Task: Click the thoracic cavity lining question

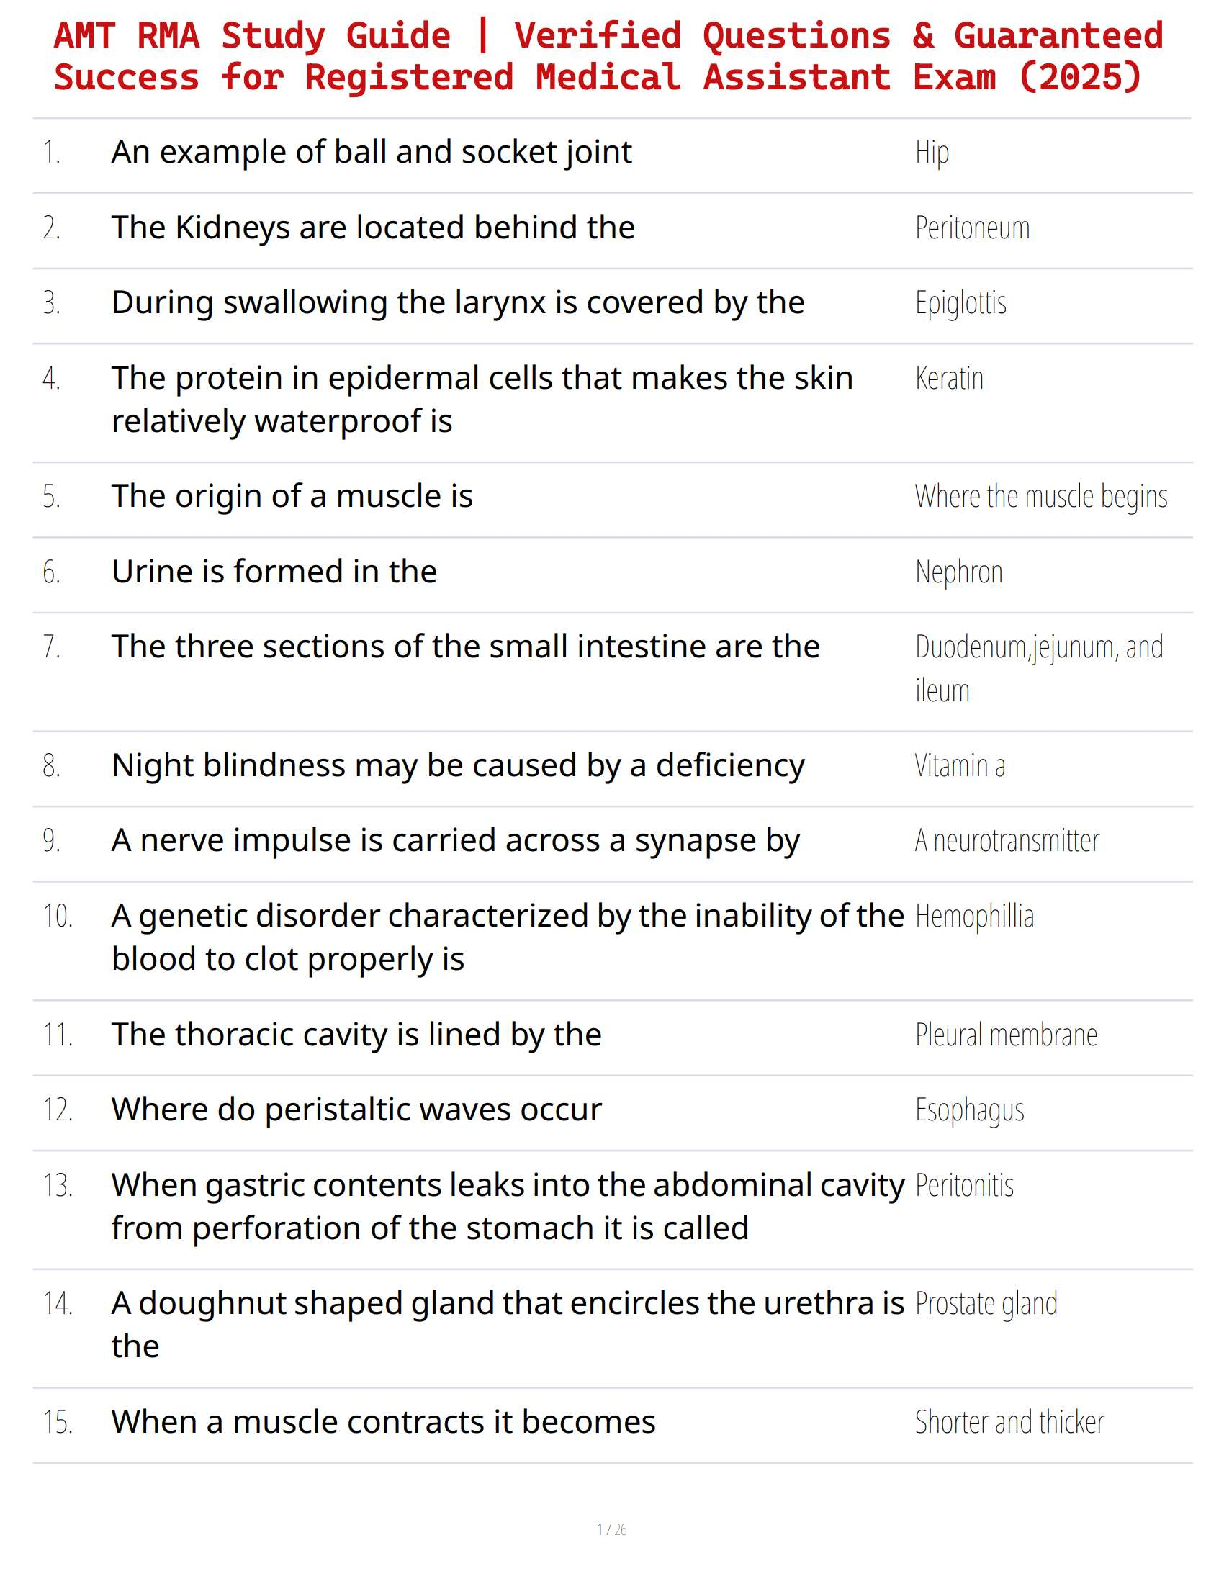Action: click(356, 1034)
